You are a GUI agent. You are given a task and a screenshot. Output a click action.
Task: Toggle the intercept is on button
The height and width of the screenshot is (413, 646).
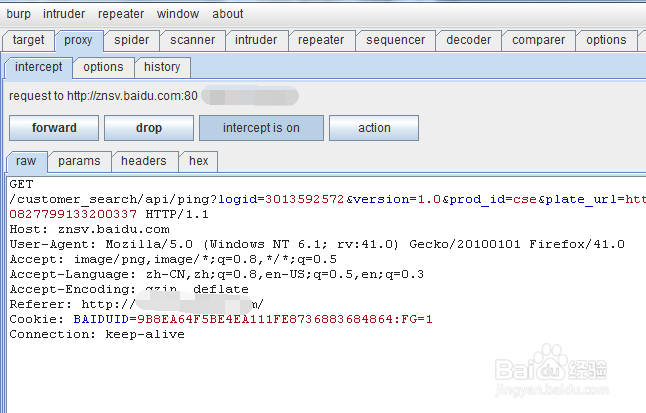(261, 128)
